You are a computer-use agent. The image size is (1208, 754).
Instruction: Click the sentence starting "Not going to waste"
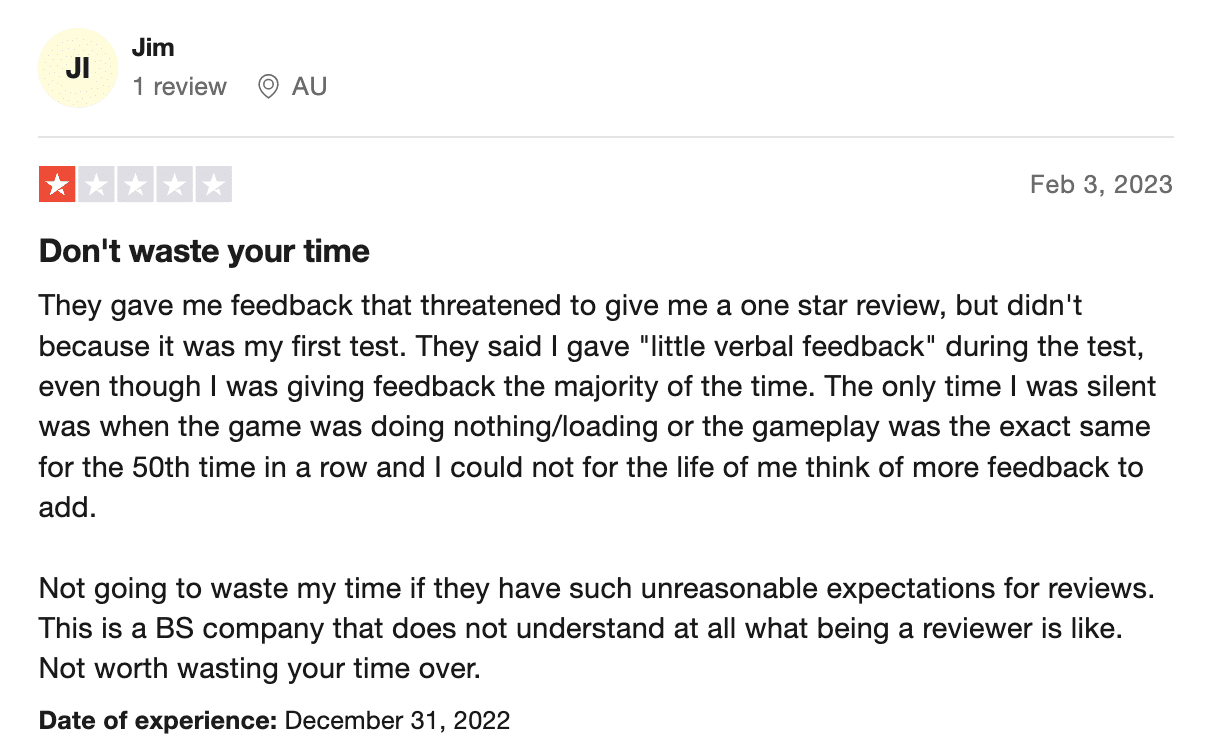tap(597, 588)
